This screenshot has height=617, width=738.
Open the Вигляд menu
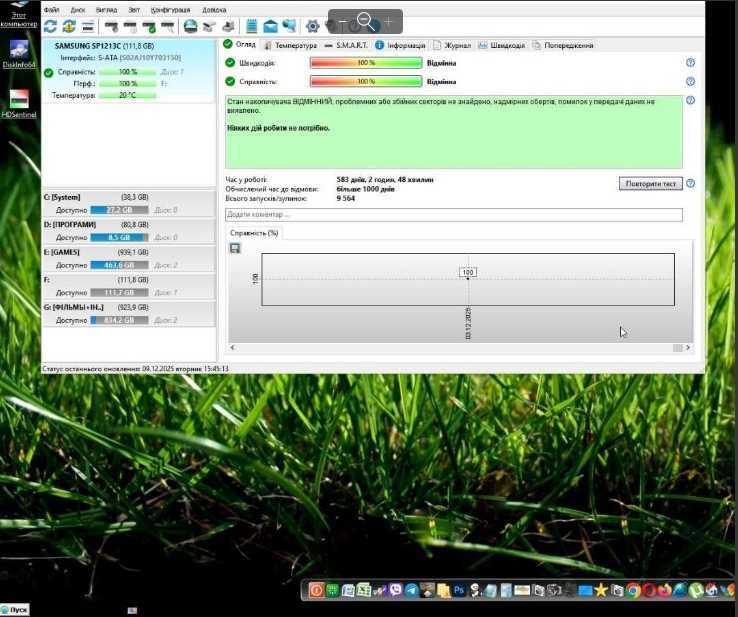click(106, 10)
